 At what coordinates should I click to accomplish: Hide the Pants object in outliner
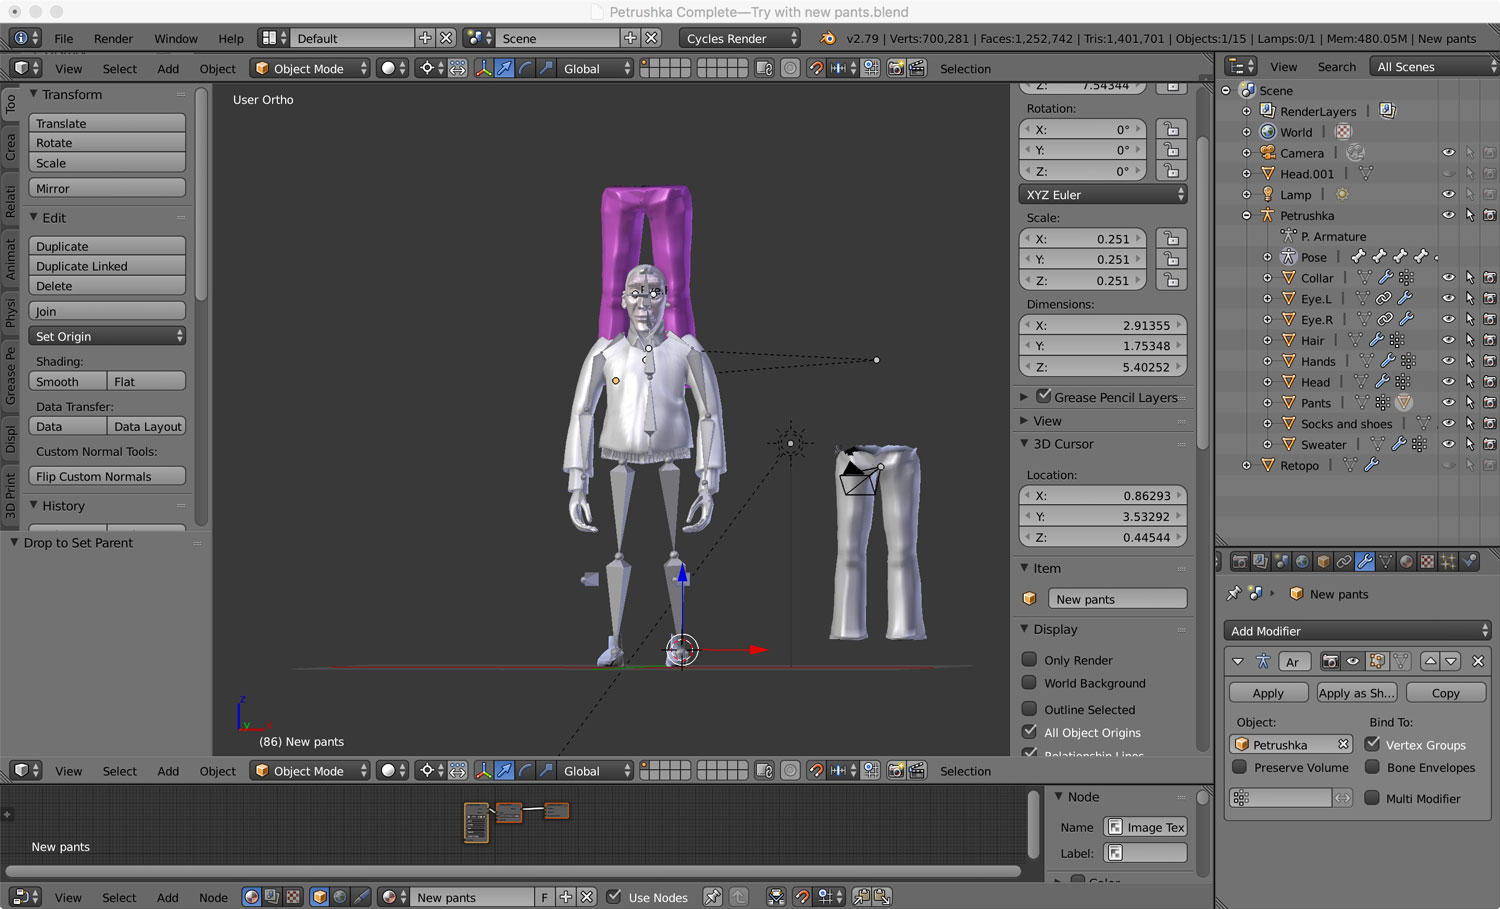(x=1448, y=403)
